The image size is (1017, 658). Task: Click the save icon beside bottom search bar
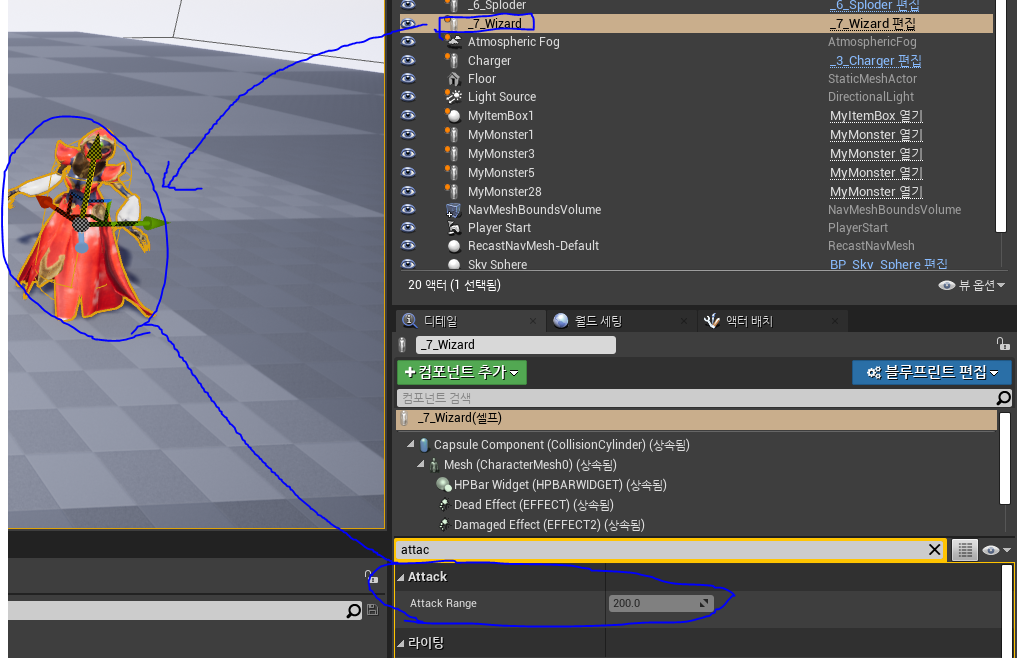[x=372, y=609]
